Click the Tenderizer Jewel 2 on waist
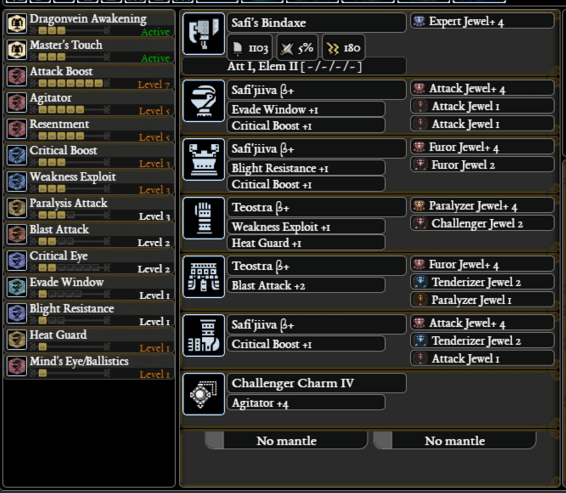 482,282
